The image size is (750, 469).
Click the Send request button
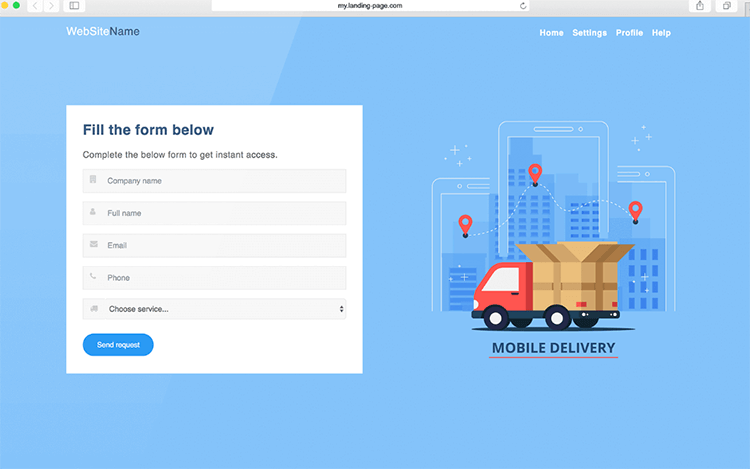click(x=118, y=345)
